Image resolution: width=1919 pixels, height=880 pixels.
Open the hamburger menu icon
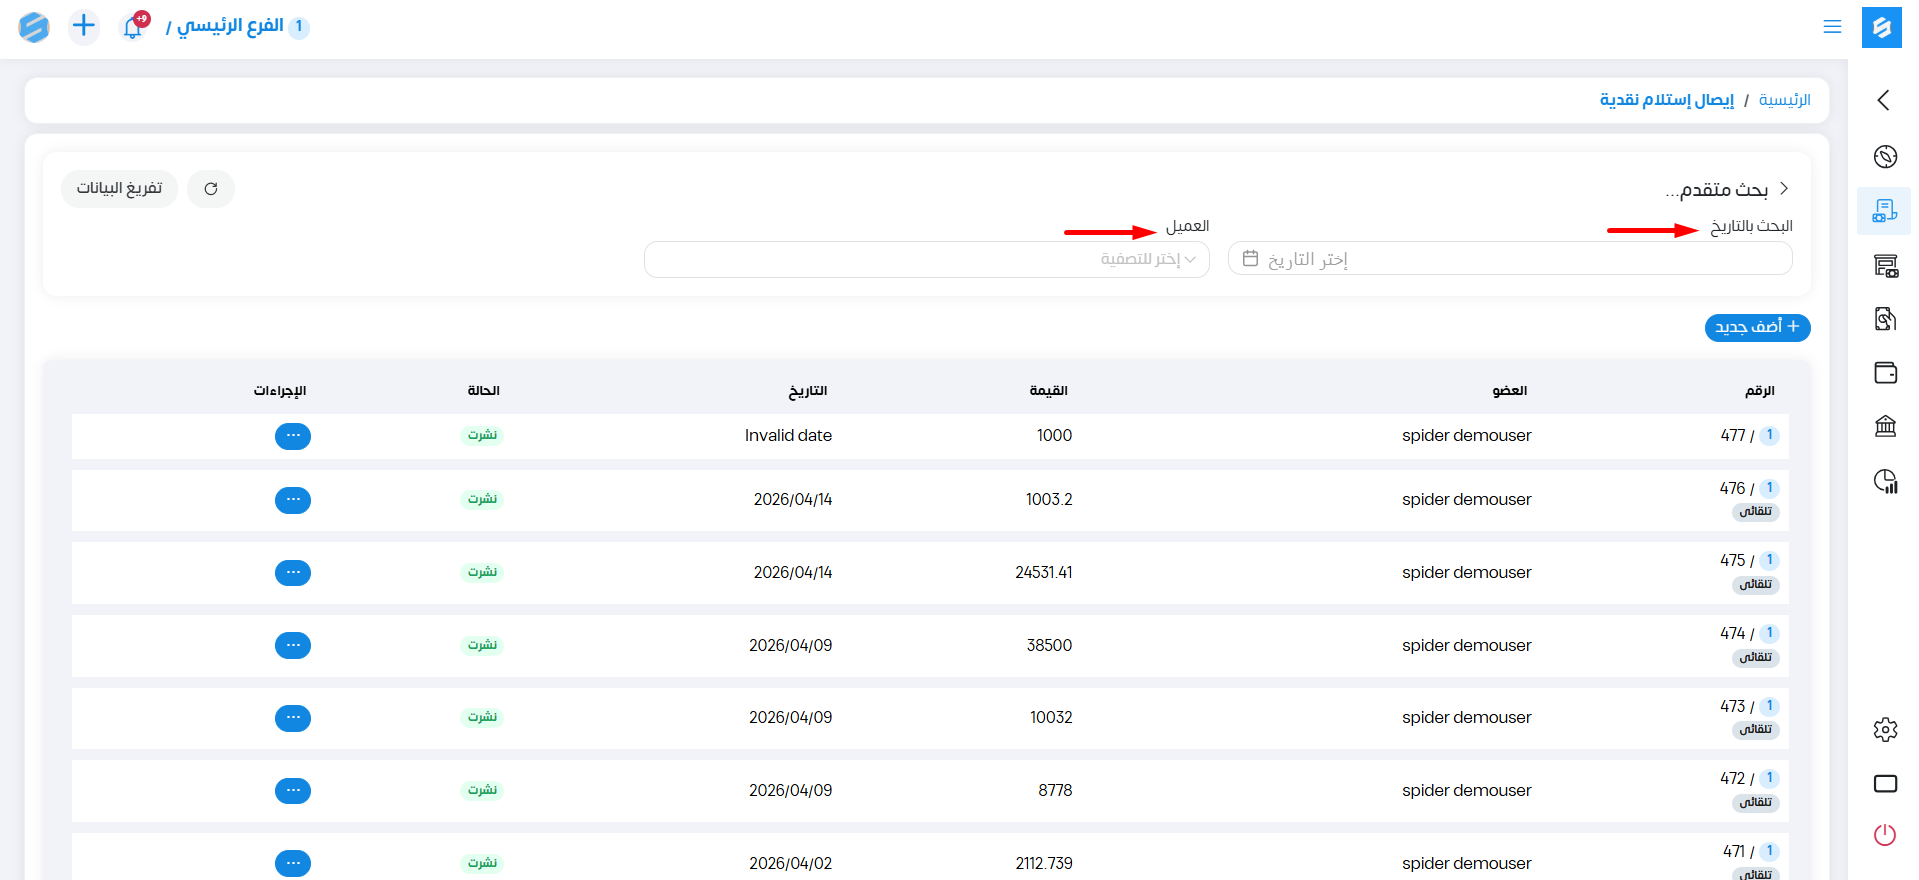tap(1831, 27)
